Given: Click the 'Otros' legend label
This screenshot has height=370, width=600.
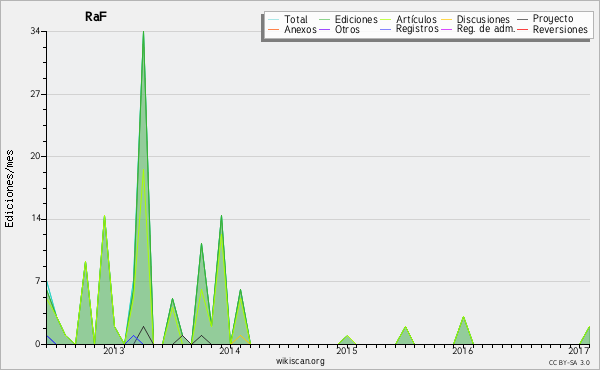Looking at the screenshot, I should click(347, 29).
